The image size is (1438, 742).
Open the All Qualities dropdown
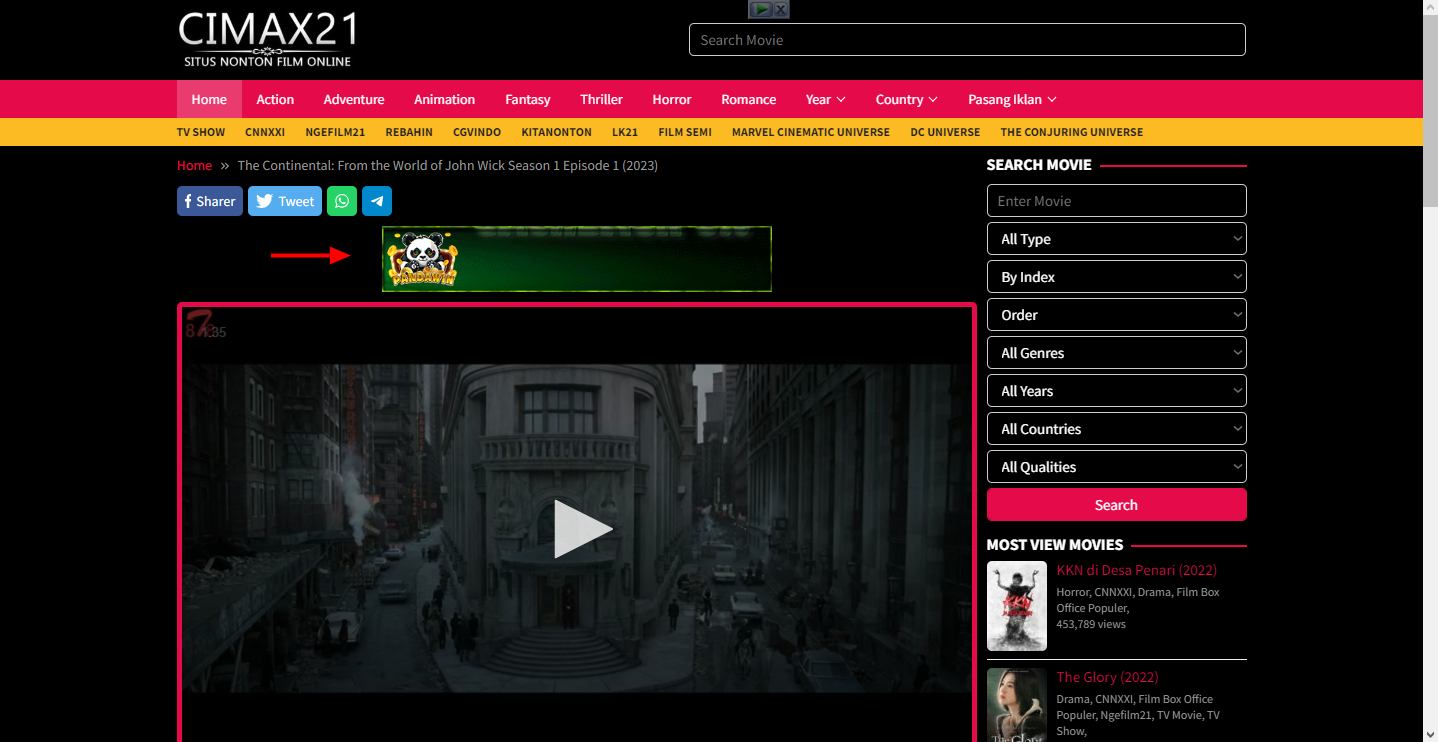tap(1117, 467)
